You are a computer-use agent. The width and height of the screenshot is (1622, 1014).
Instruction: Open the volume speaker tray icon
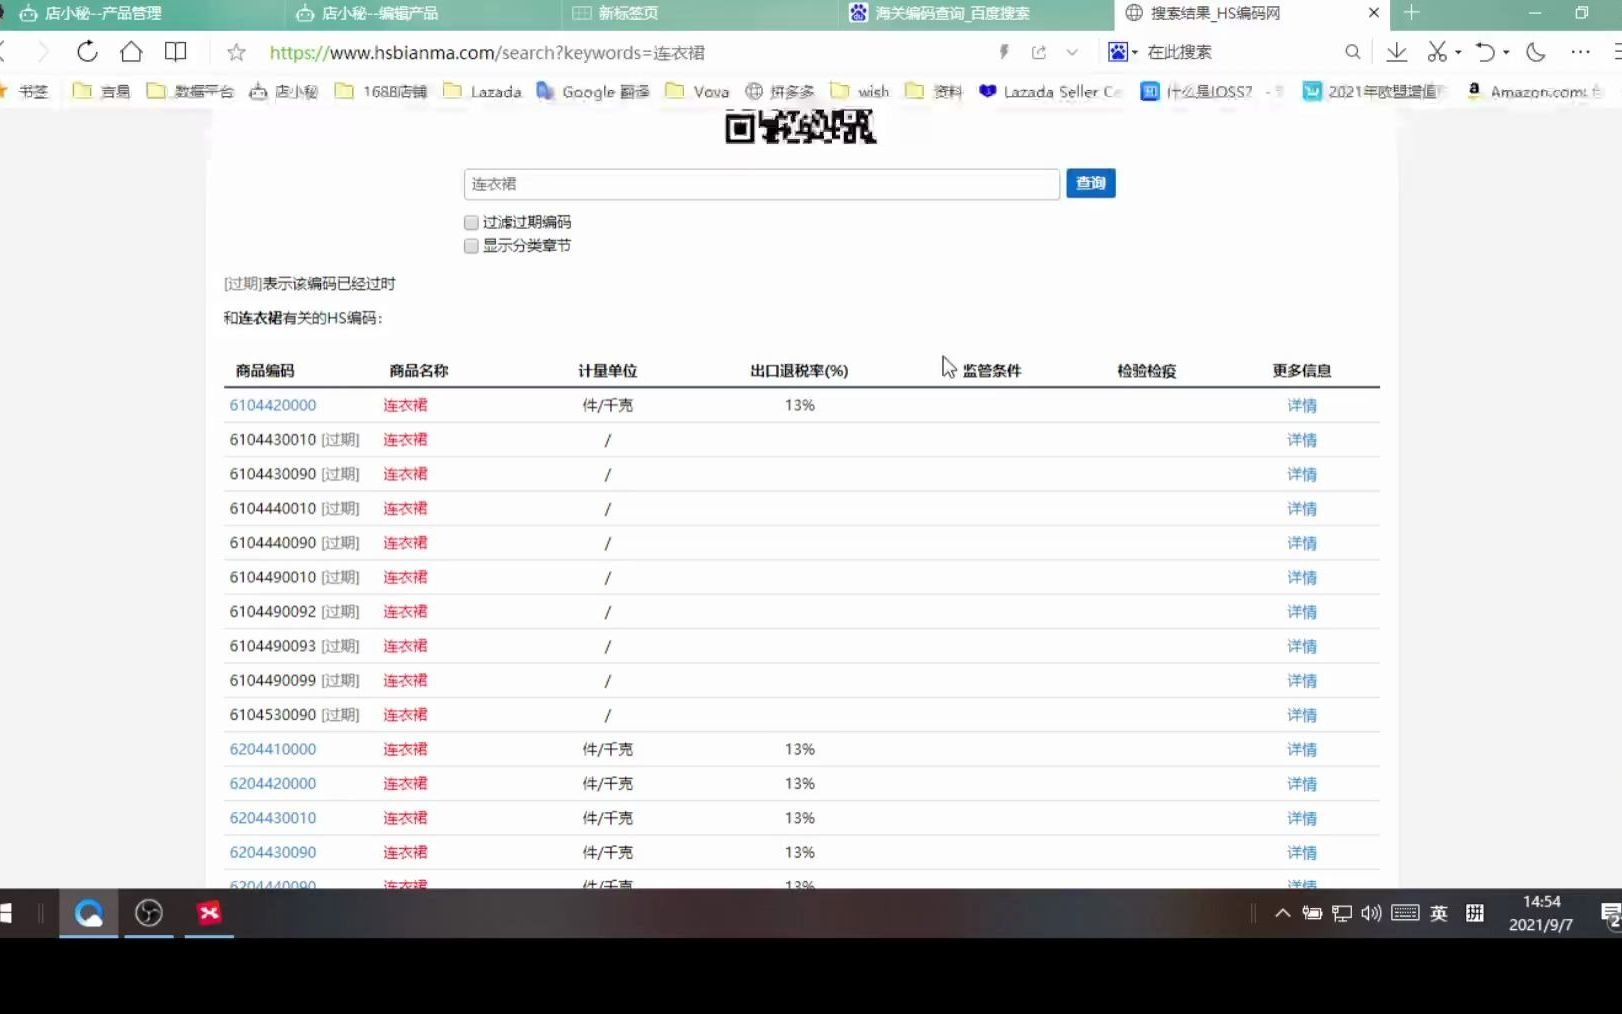pyautogui.click(x=1371, y=913)
